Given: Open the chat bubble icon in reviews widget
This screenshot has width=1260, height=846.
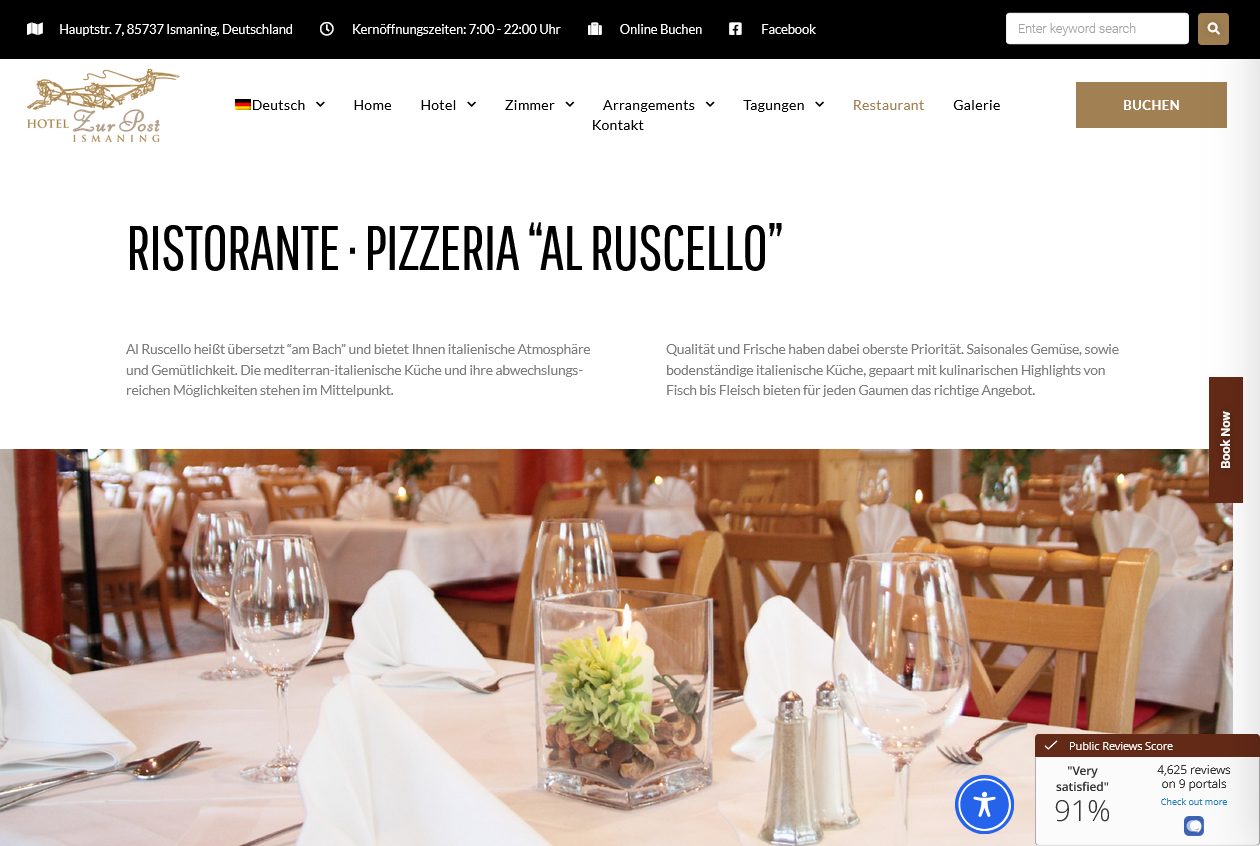Looking at the screenshot, I should pos(1193,826).
